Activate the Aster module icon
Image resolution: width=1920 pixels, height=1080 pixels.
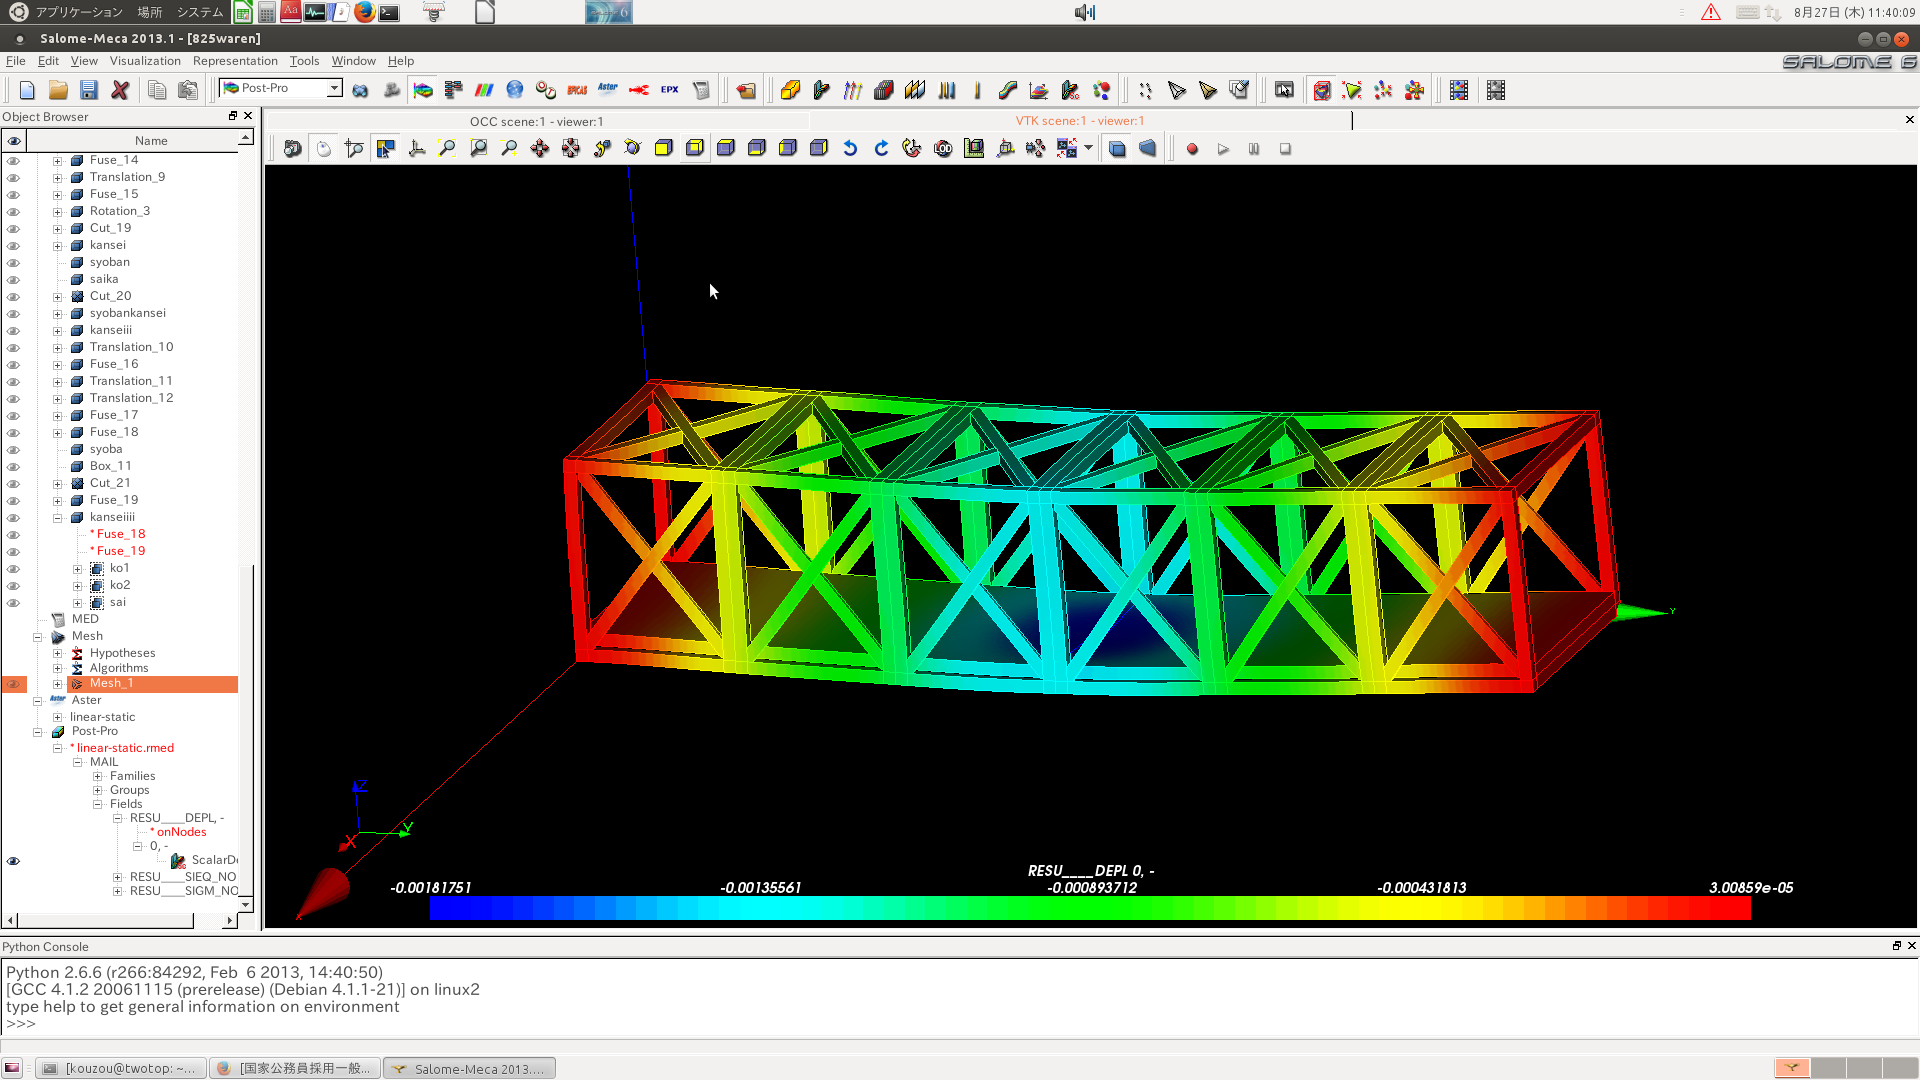click(608, 90)
